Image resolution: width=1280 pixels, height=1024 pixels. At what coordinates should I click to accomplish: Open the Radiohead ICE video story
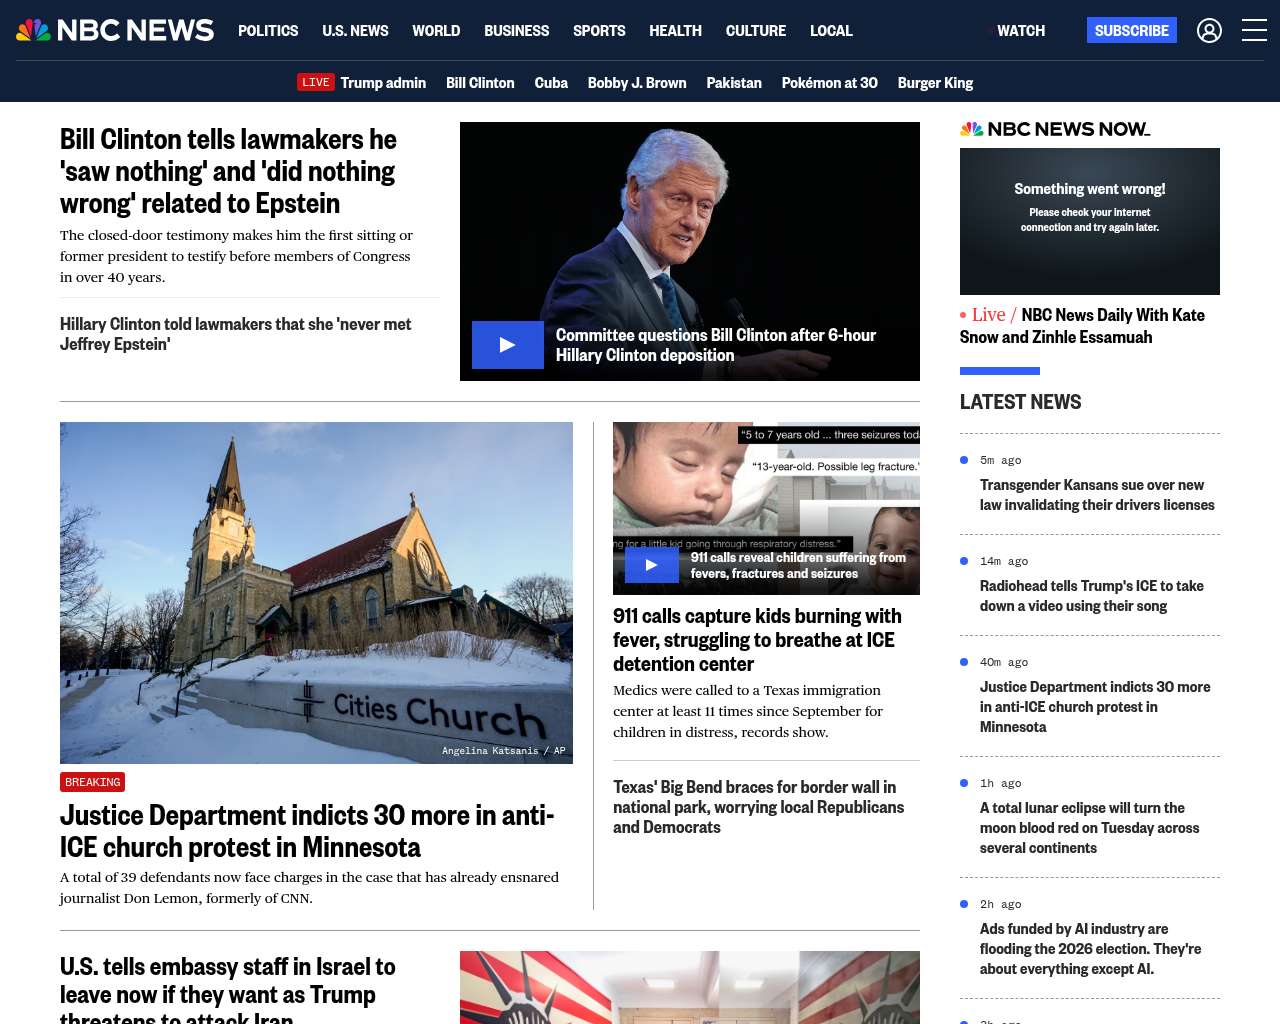(x=1091, y=596)
